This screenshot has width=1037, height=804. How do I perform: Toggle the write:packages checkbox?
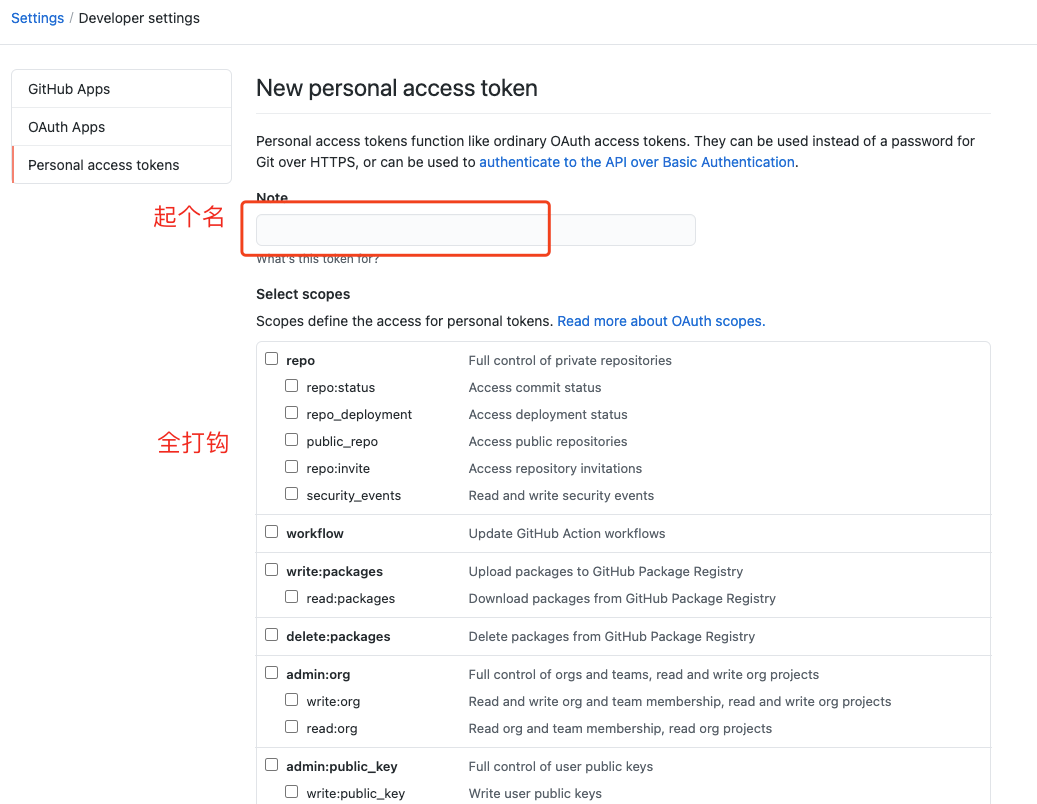point(272,570)
